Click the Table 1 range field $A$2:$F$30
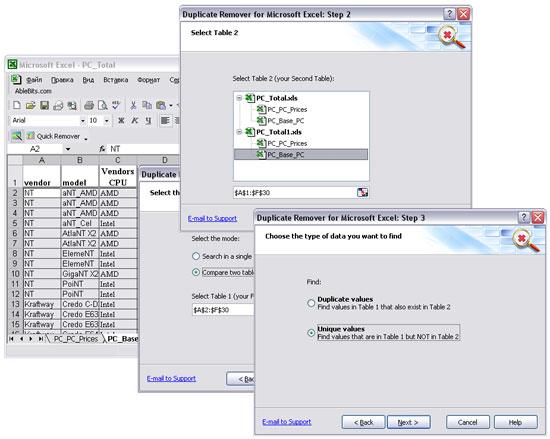This screenshot has width=550, height=439. [223, 310]
